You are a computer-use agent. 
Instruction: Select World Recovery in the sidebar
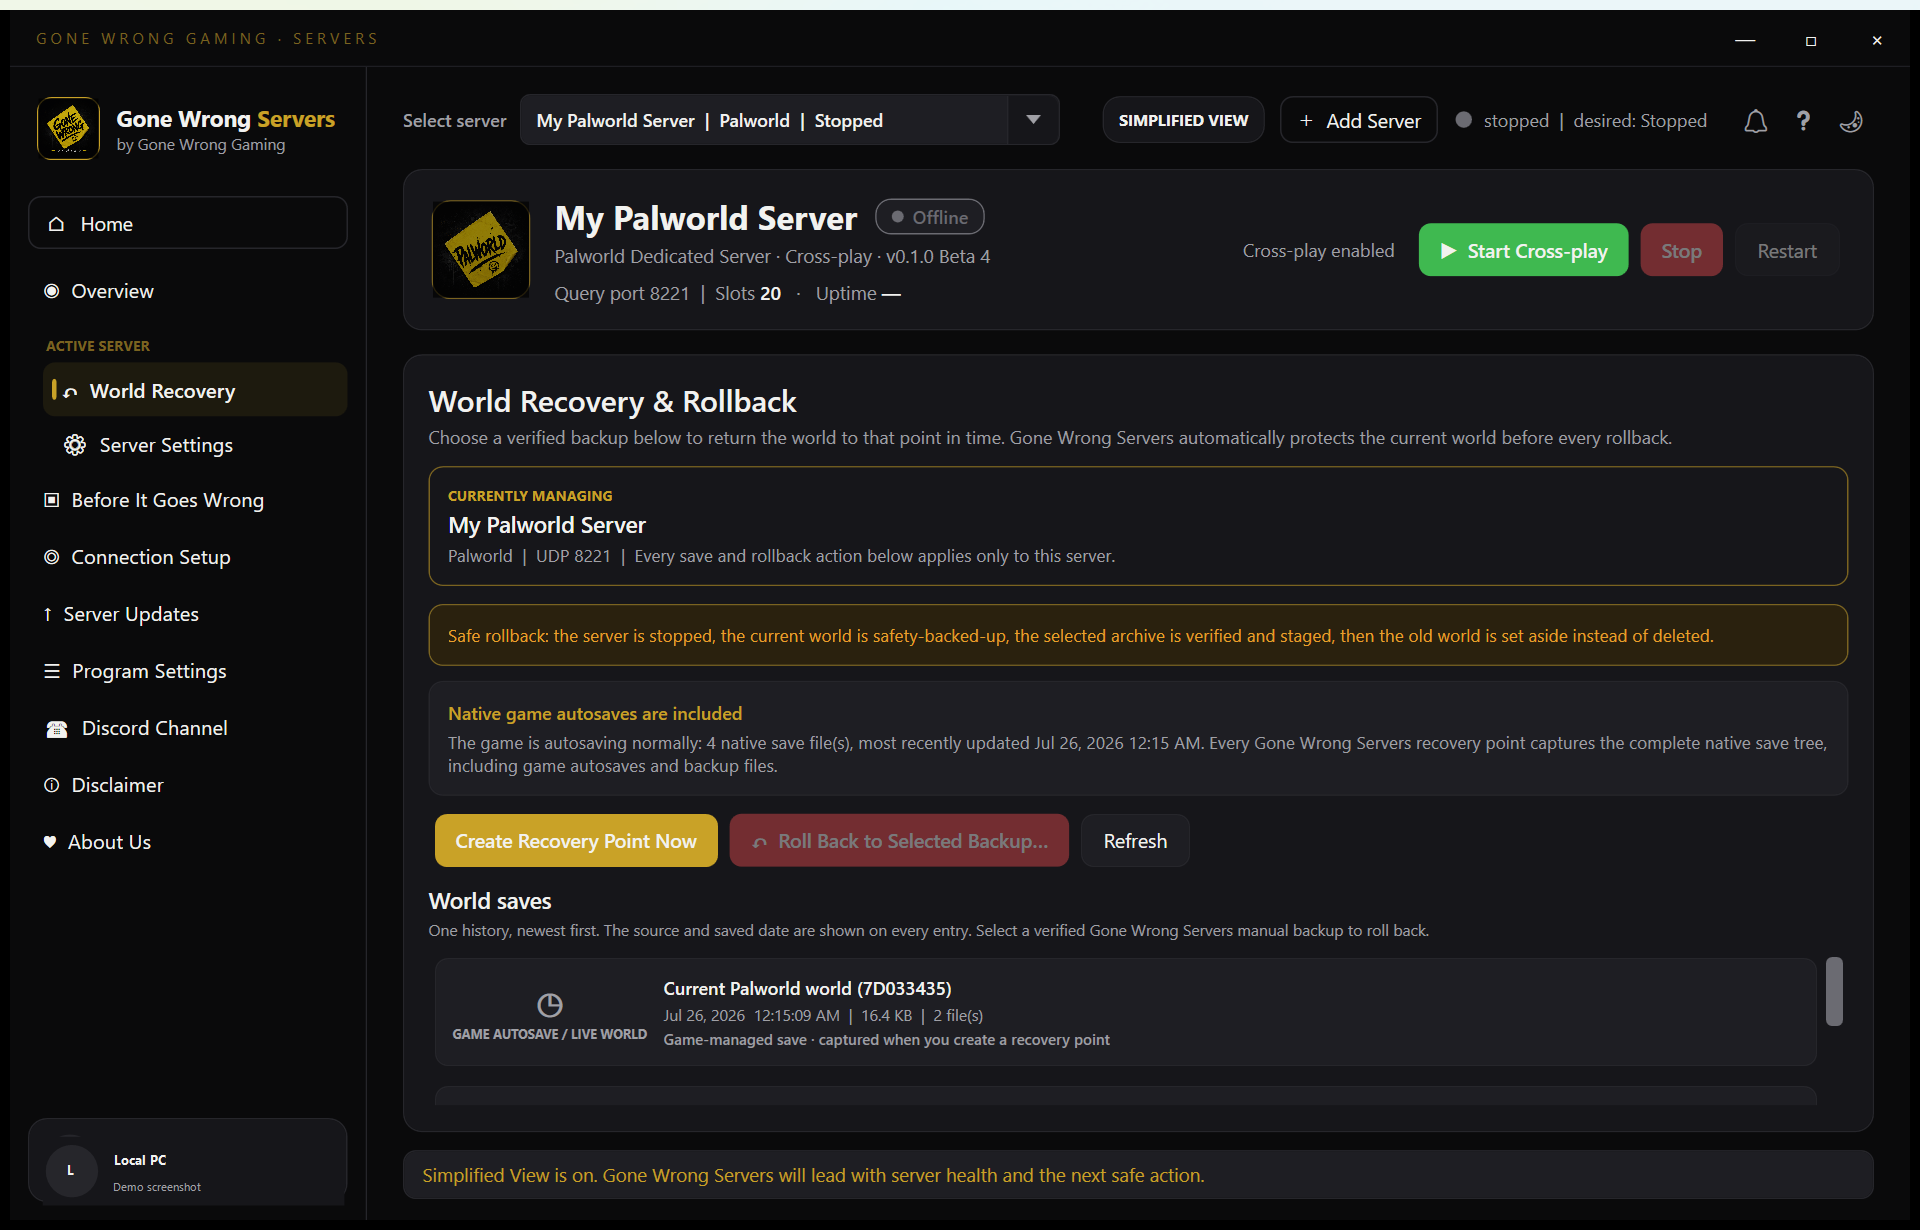point(194,390)
